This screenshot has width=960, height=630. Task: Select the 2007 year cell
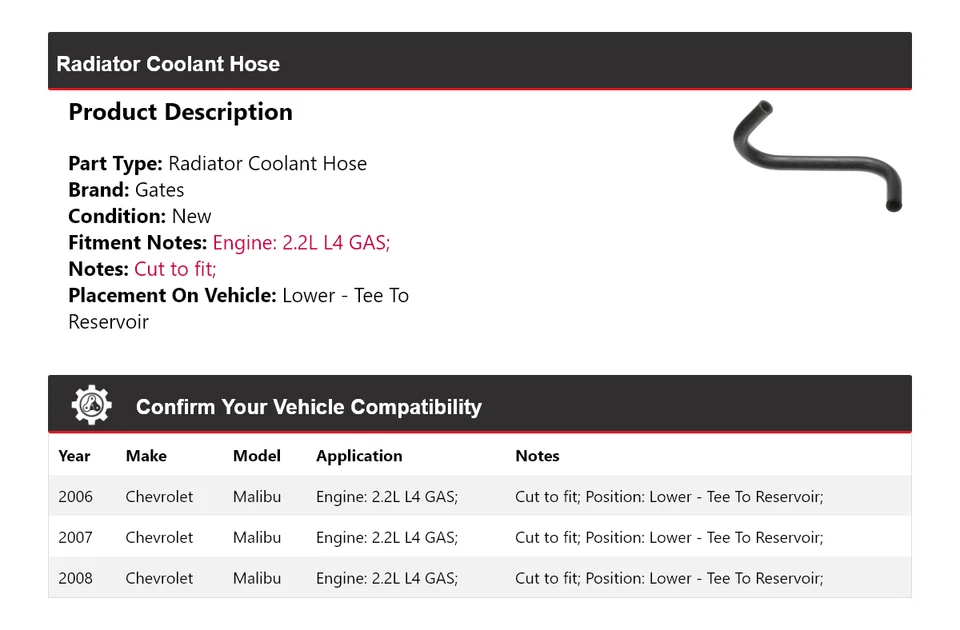tap(75, 538)
